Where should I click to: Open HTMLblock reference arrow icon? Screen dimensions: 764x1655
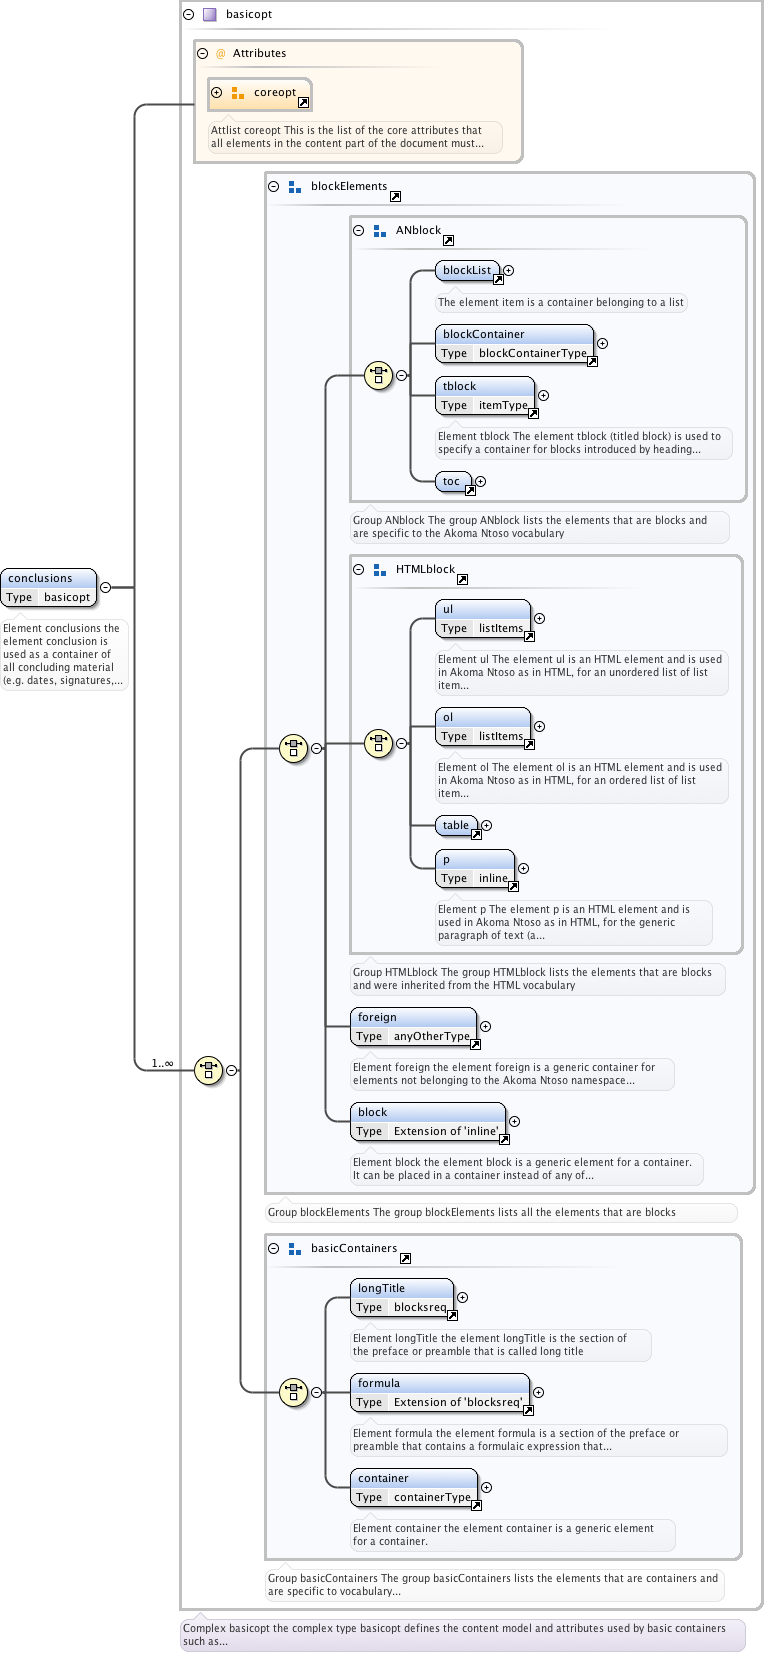pos(462,579)
